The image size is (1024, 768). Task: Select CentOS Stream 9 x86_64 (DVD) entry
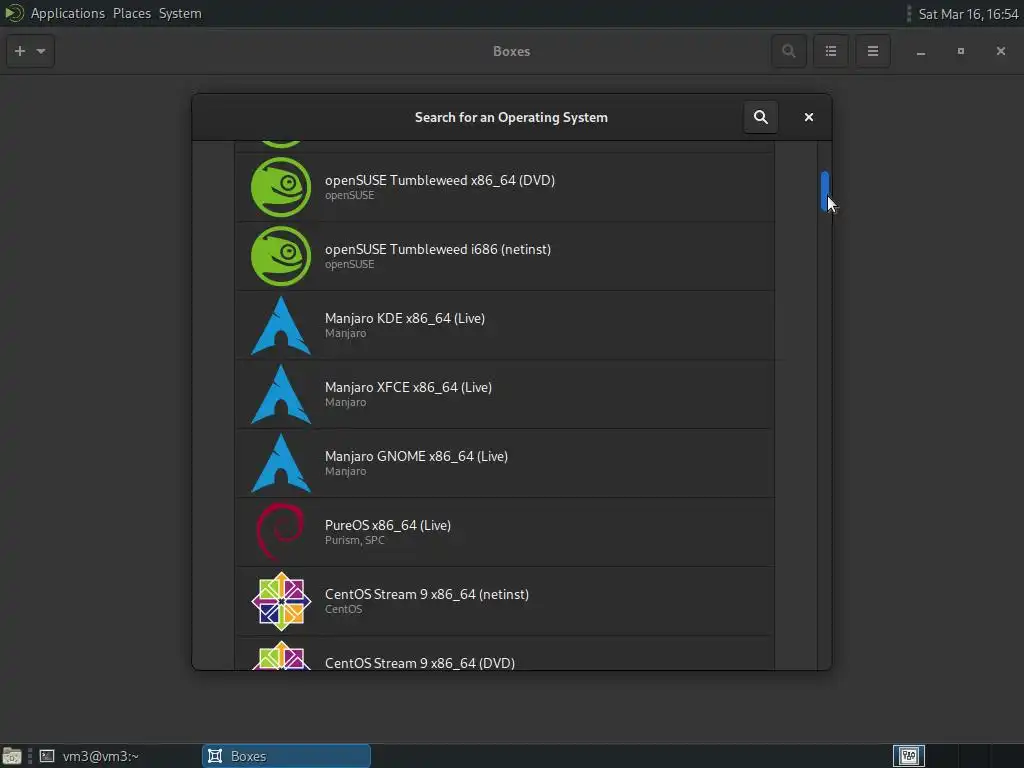click(504, 653)
